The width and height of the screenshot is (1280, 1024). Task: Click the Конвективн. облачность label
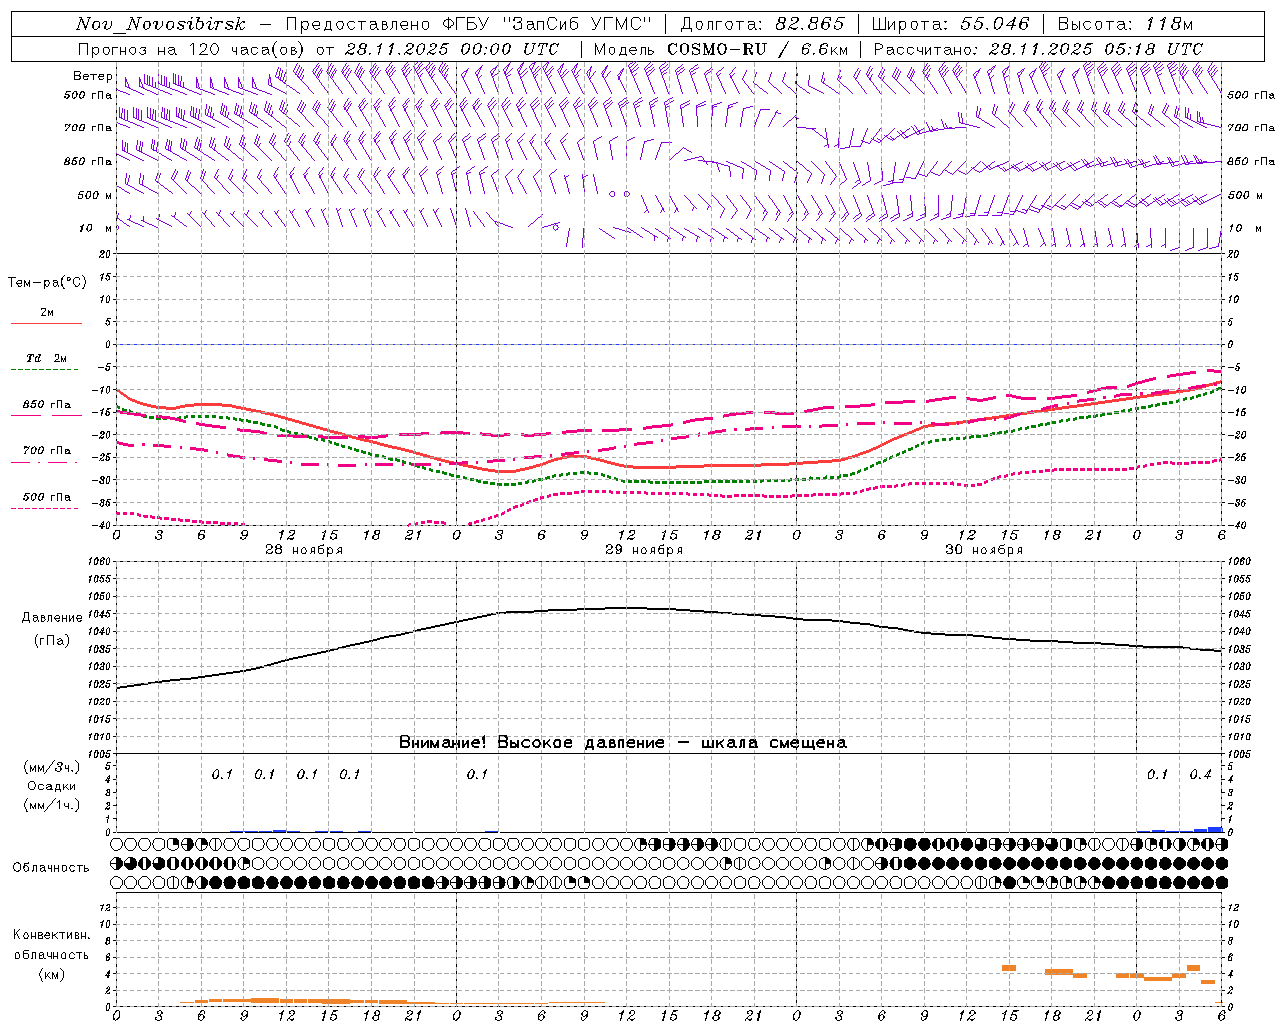51,945
